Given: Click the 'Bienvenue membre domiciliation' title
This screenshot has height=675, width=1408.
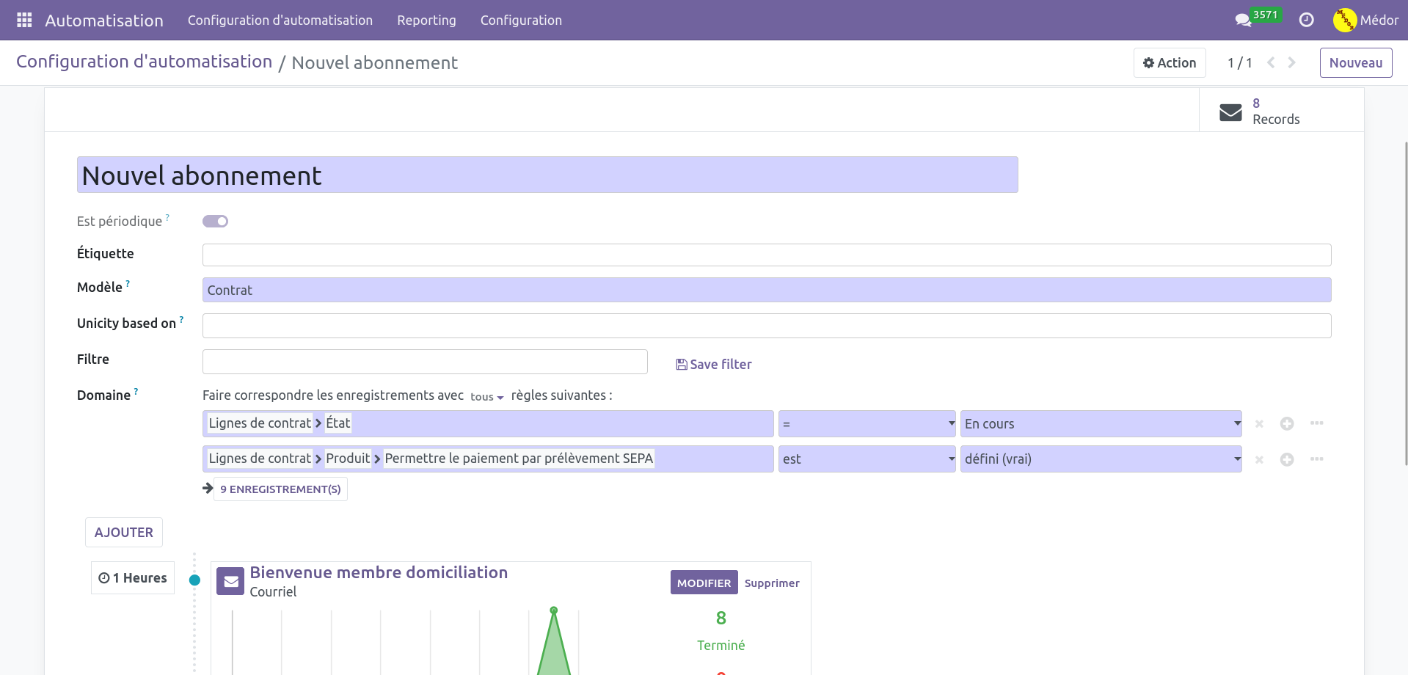Looking at the screenshot, I should [x=379, y=573].
